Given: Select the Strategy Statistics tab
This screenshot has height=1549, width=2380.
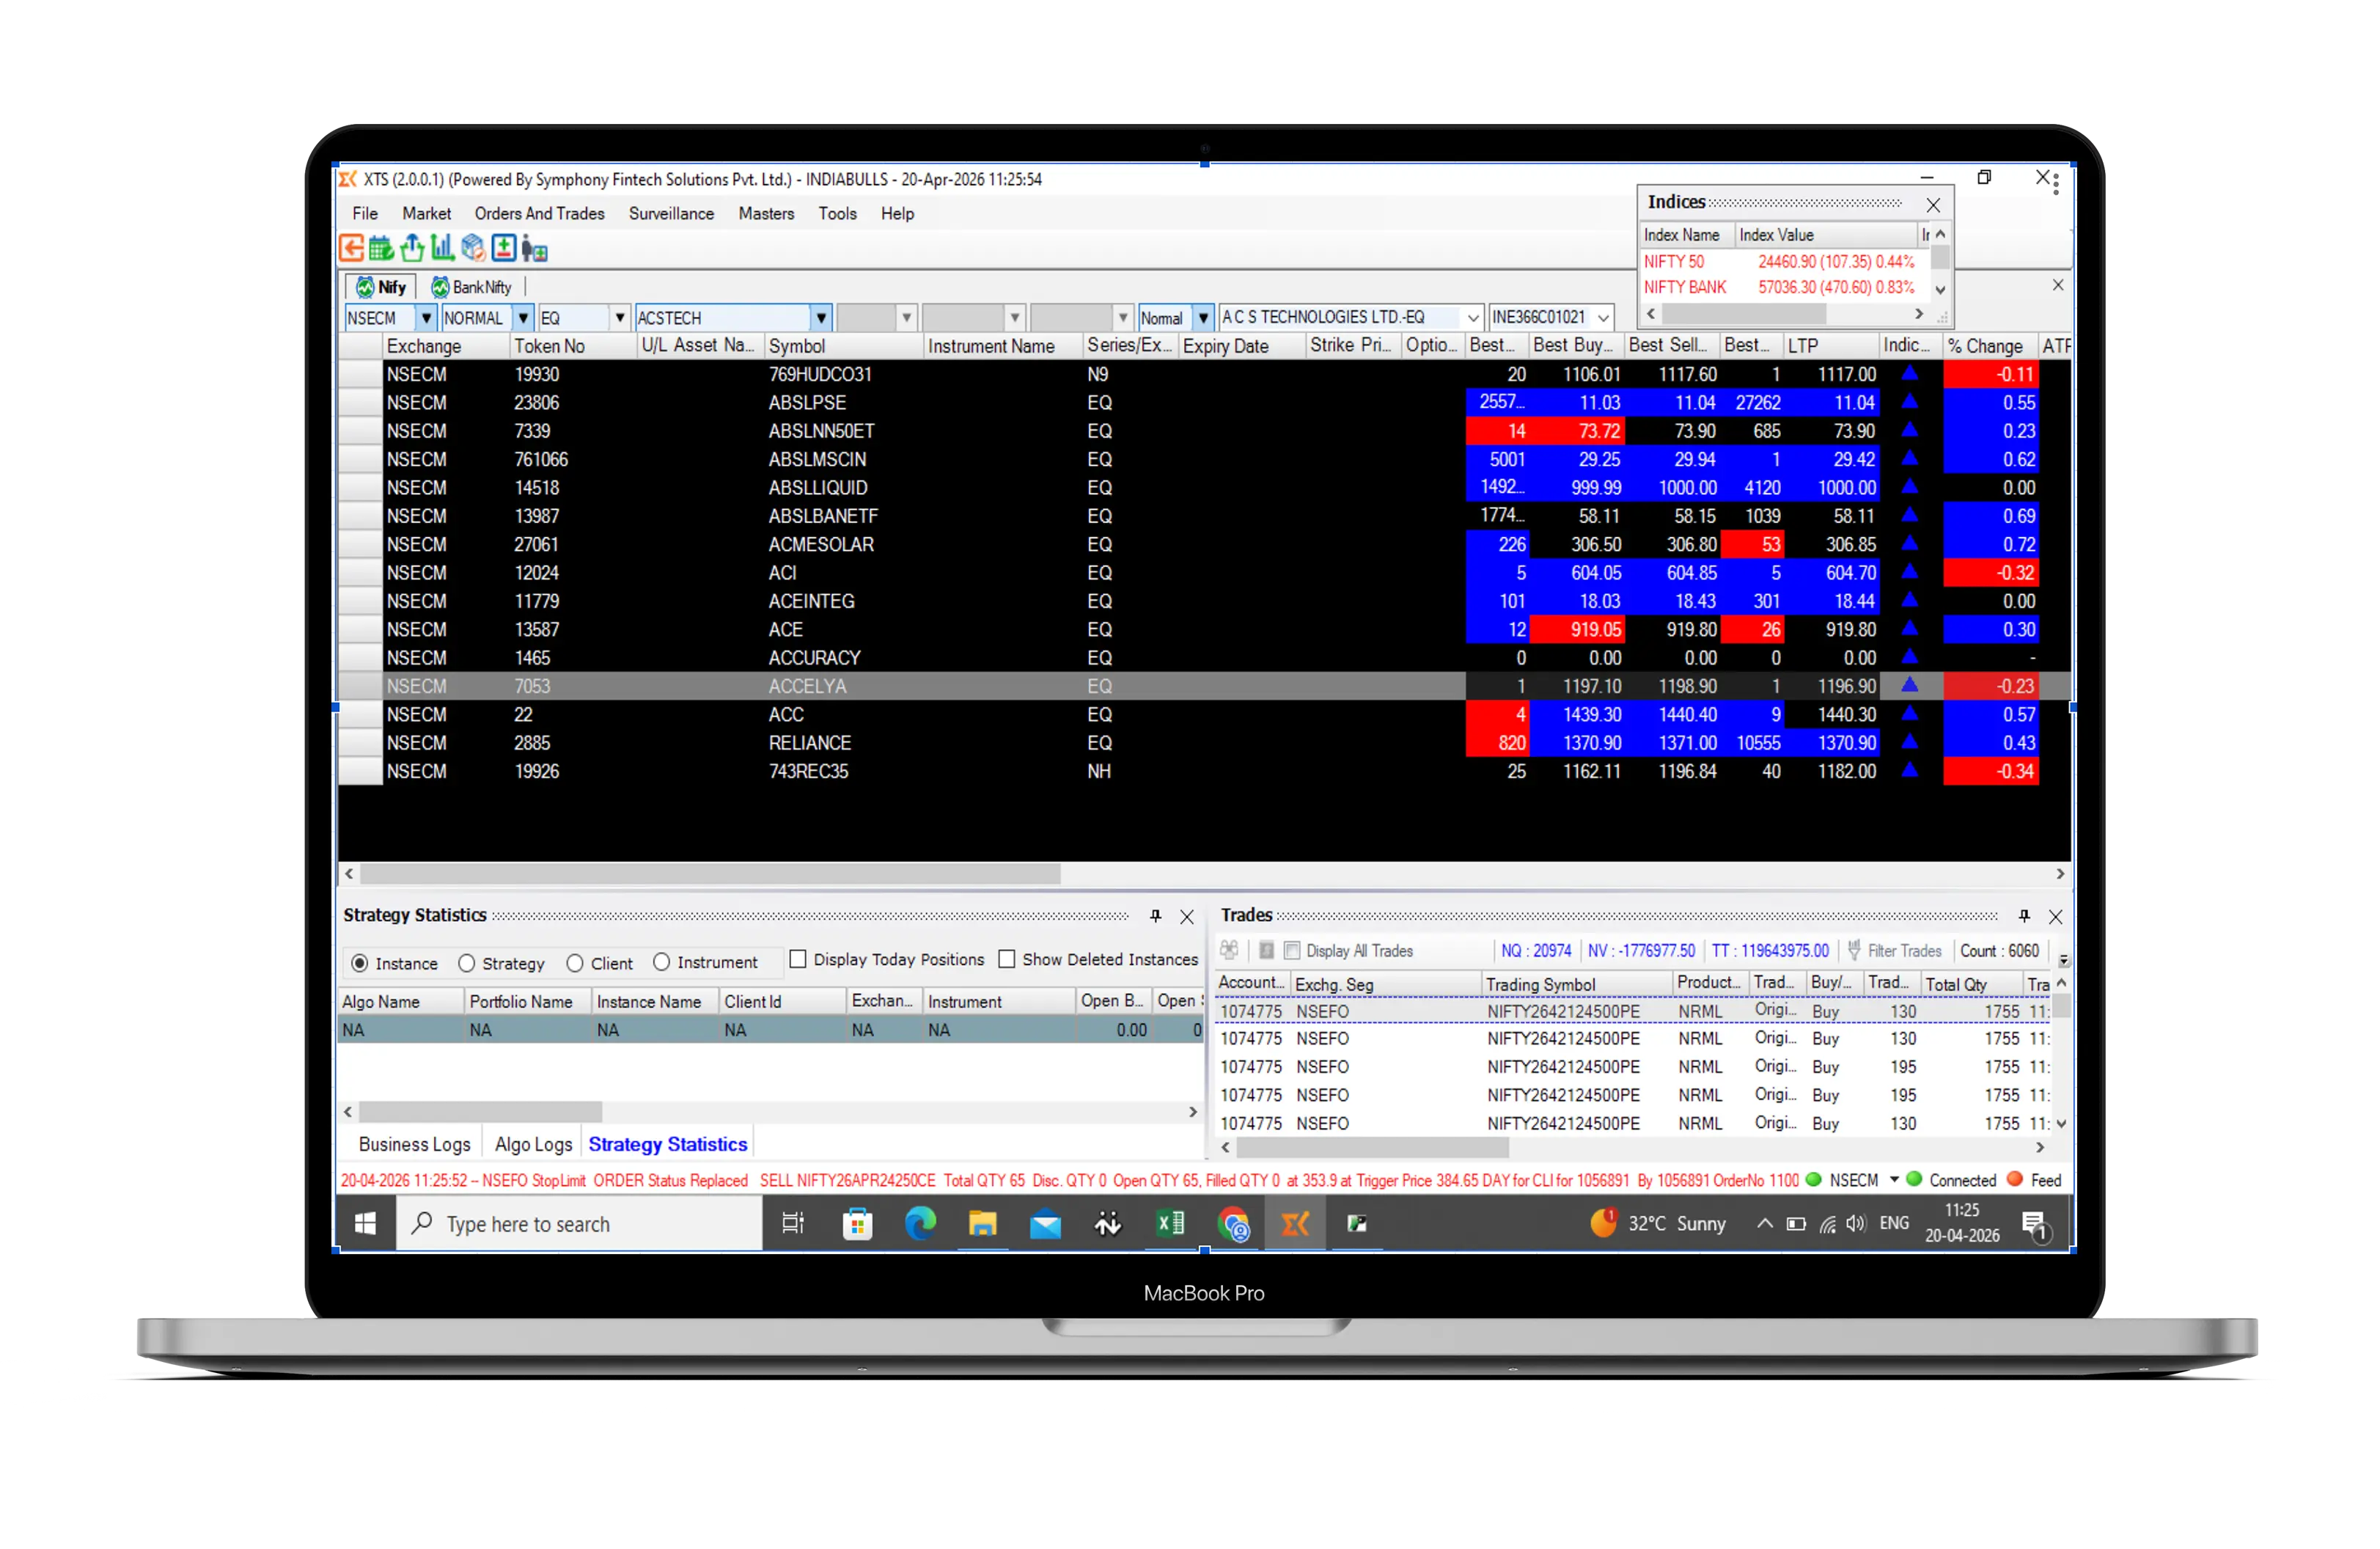Looking at the screenshot, I should [667, 1144].
